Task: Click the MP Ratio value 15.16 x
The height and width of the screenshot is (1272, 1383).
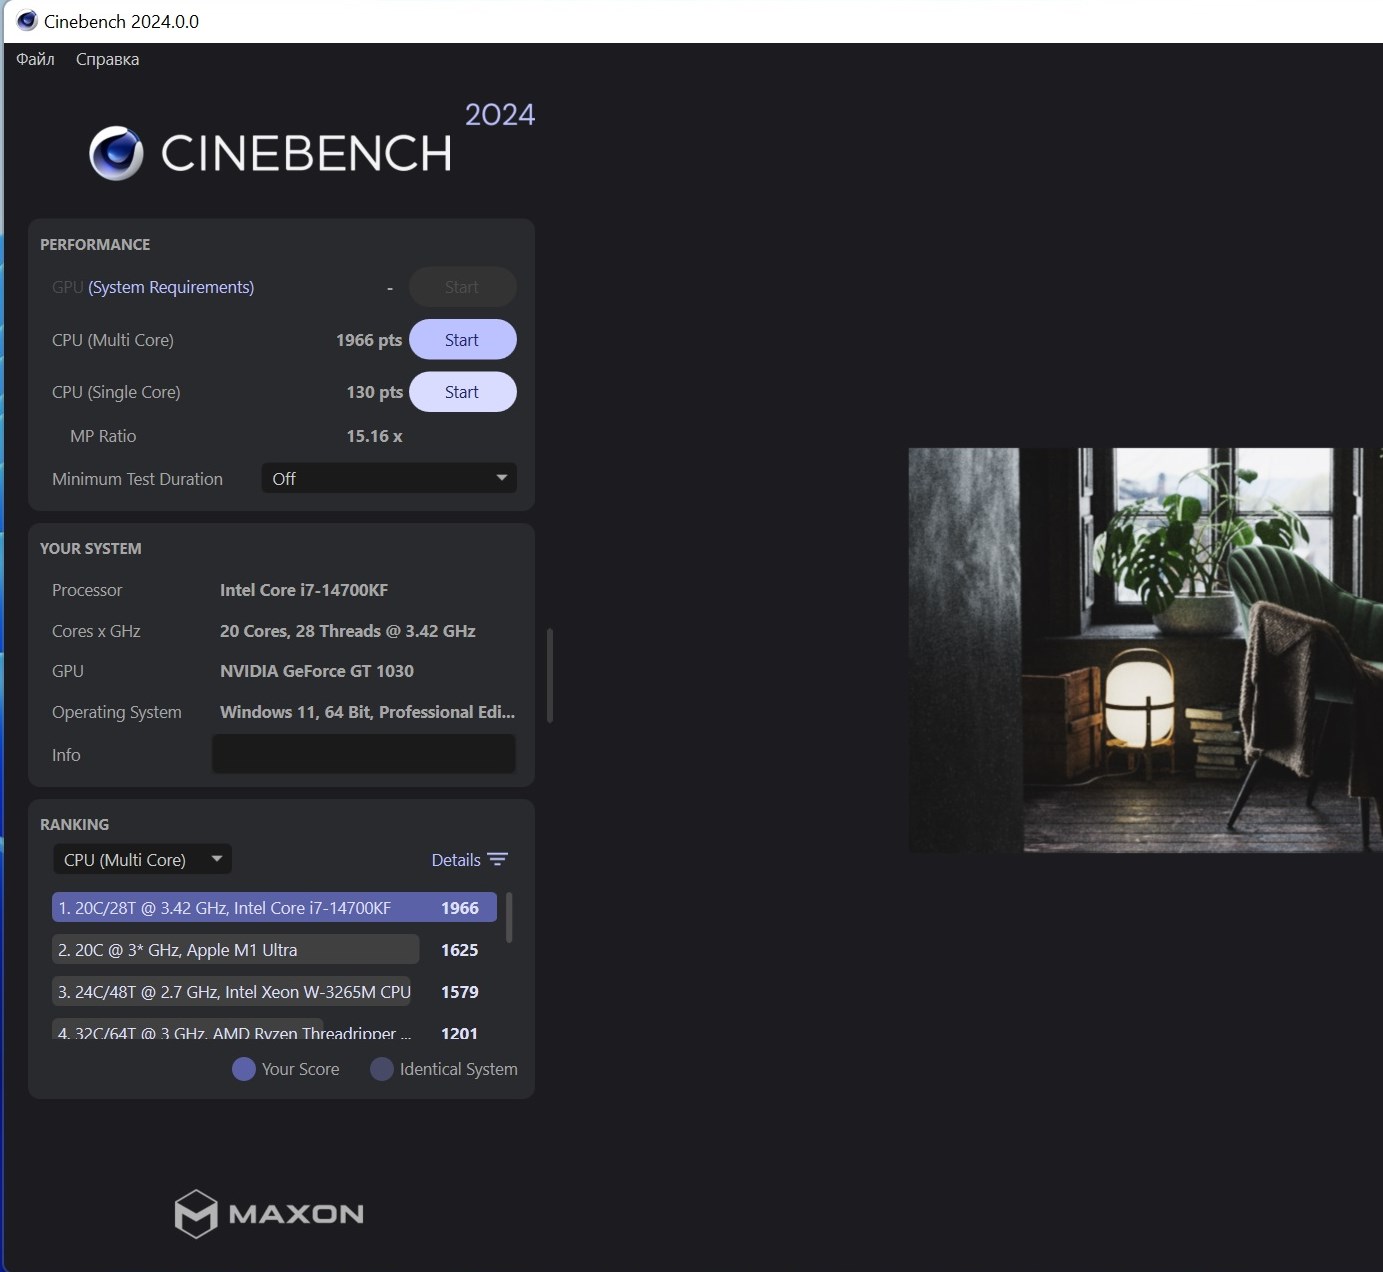Action: [375, 436]
